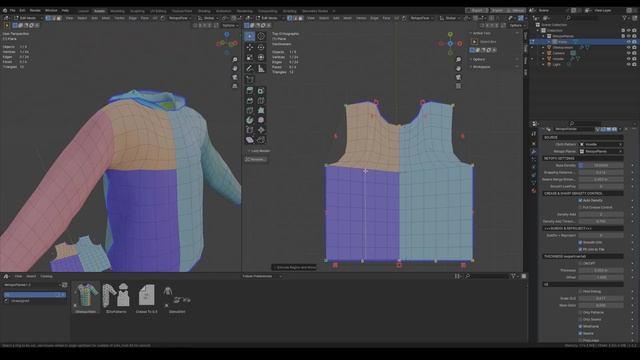Image resolution: width=640 pixels, height=360 pixels.
Task: Switch to the Sculpting workspace tab
Action: pyautogui.click(x=137, y=11)
